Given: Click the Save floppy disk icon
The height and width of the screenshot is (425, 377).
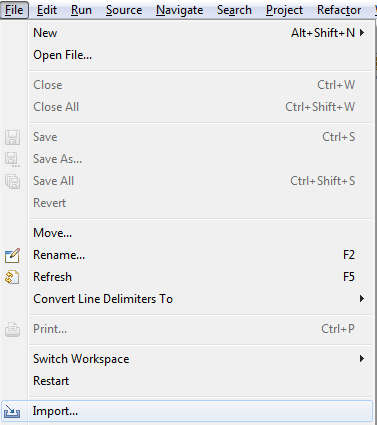Looking at the screenshot, I should pyautogui.click(x=12, y=137).
